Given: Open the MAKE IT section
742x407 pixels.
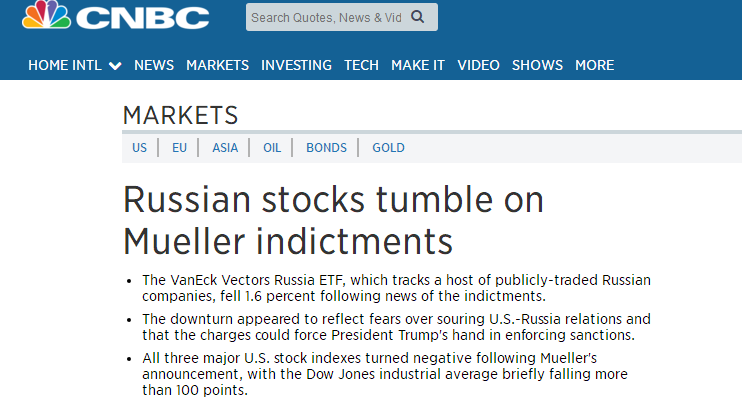Looking at the screenshot, I should click(x=418, y=65).
